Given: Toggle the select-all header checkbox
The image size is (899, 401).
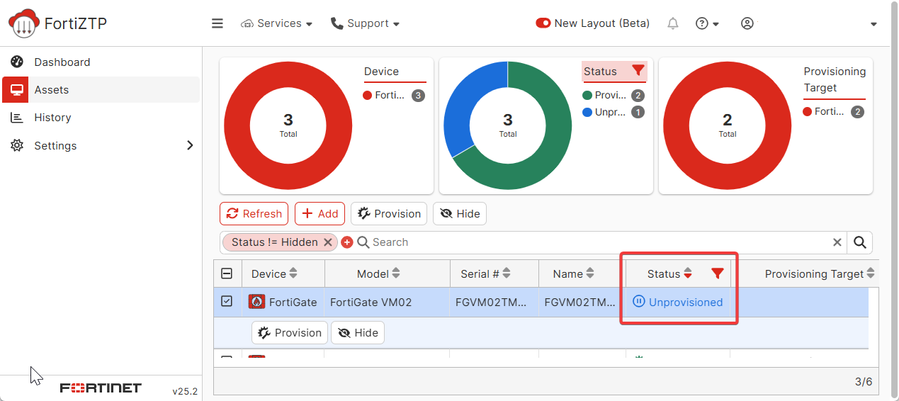Looking at the screenshot, I should click(x=226, y=274).
